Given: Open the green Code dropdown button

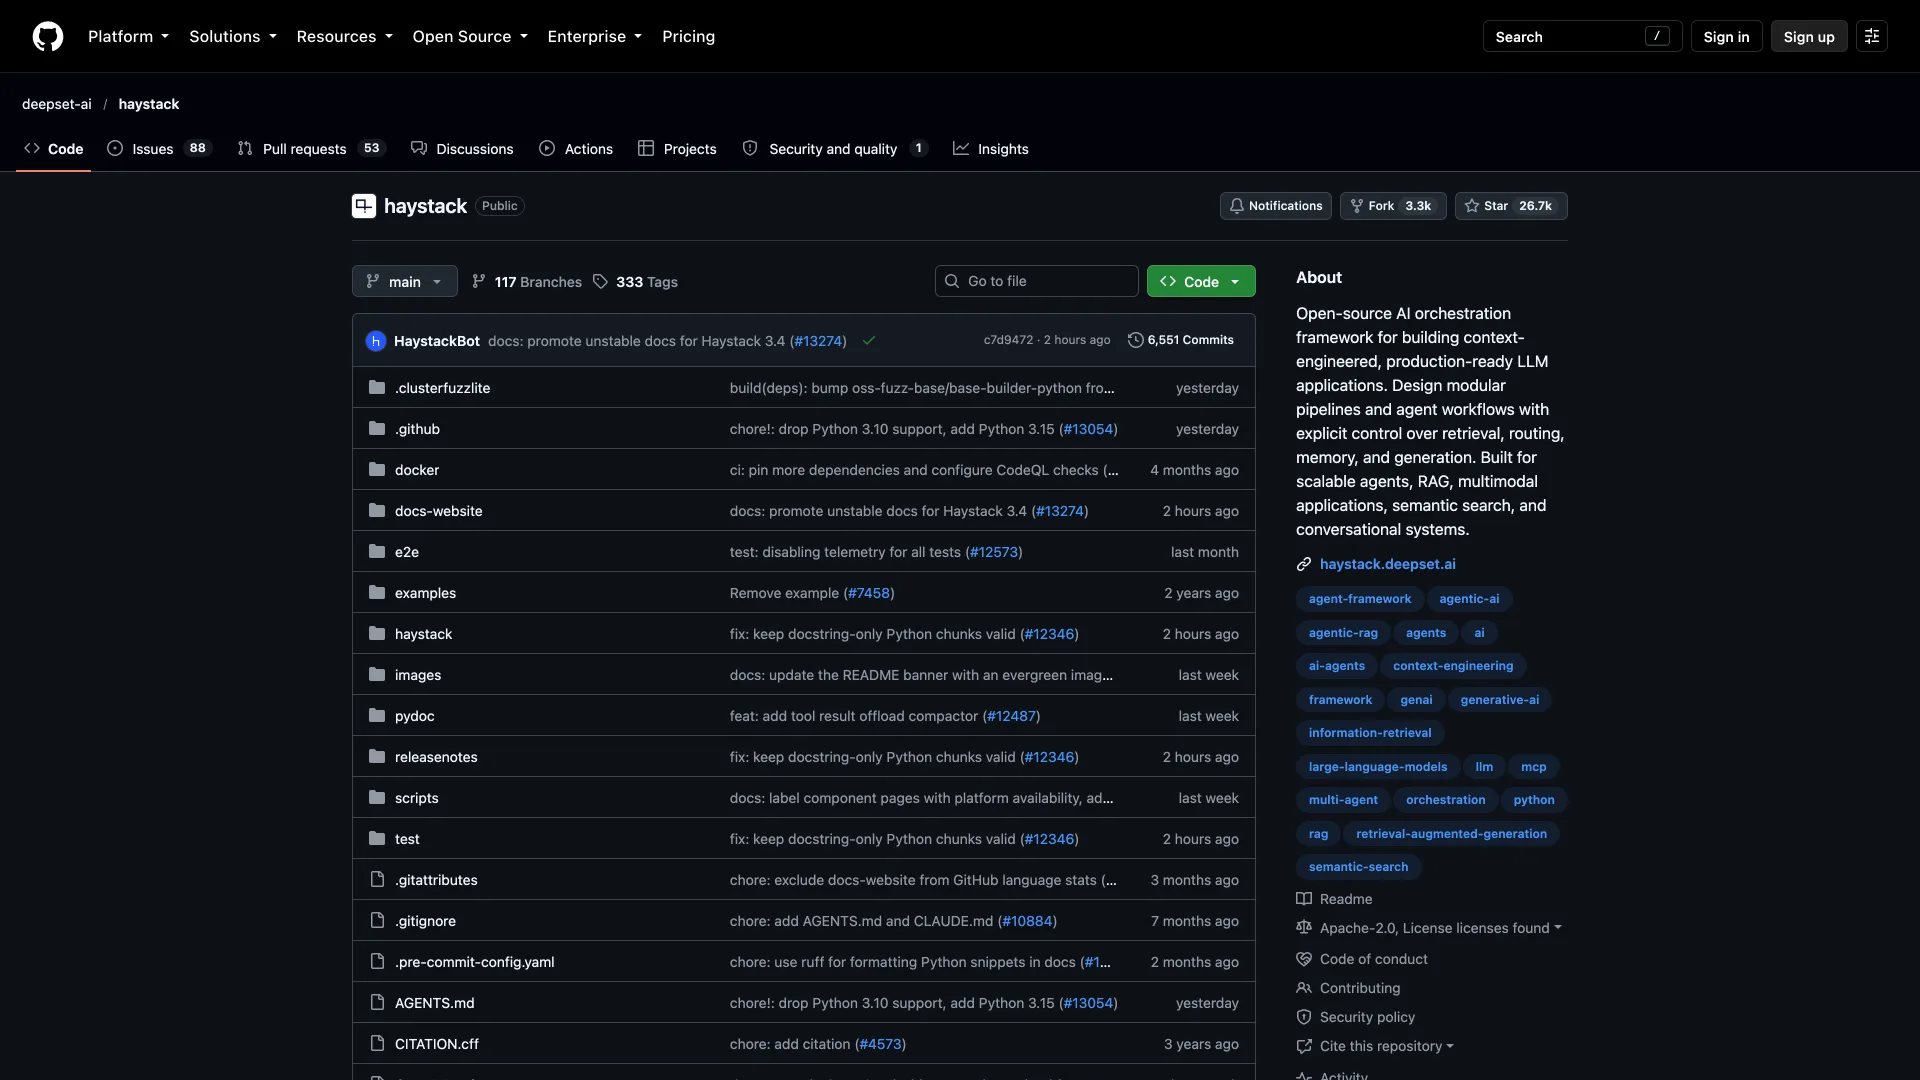Looking at the screenshot, I should [1201, 281].
